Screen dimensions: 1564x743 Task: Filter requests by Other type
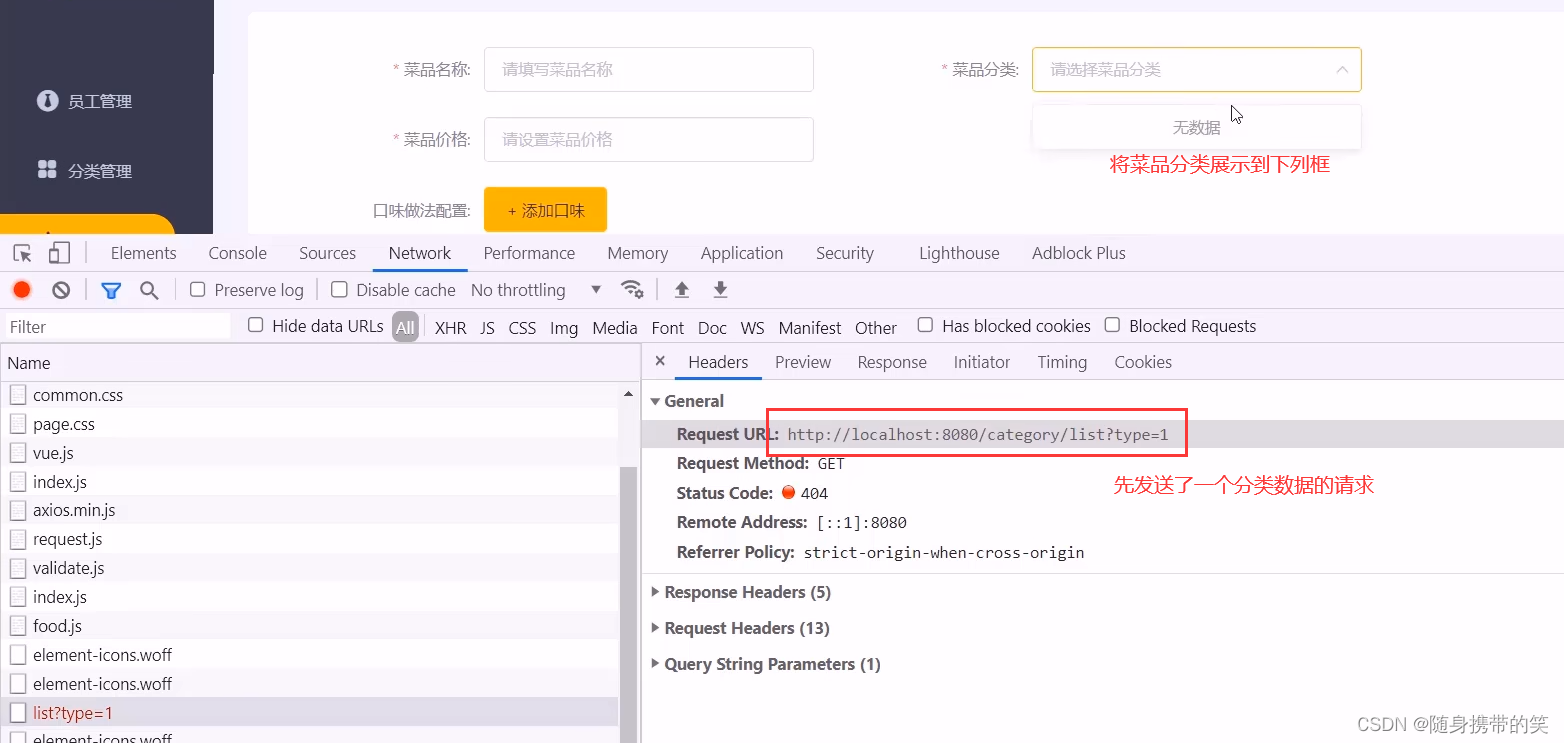[875, 328]
